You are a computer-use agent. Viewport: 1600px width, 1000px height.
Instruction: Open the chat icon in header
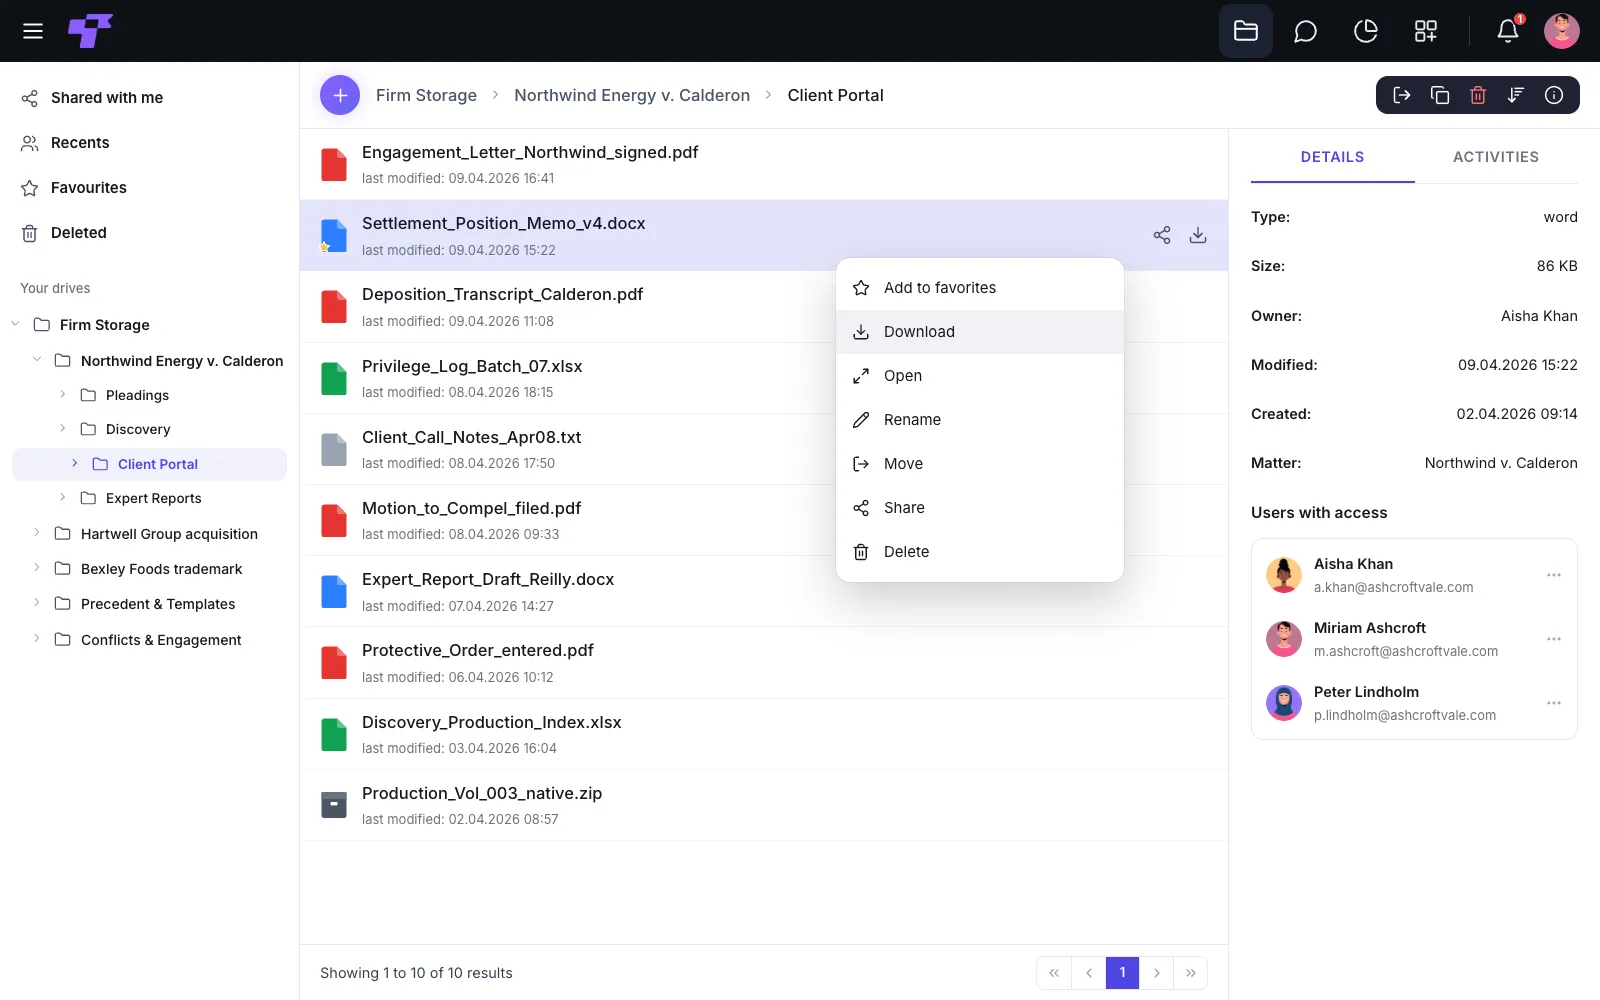1305,31
